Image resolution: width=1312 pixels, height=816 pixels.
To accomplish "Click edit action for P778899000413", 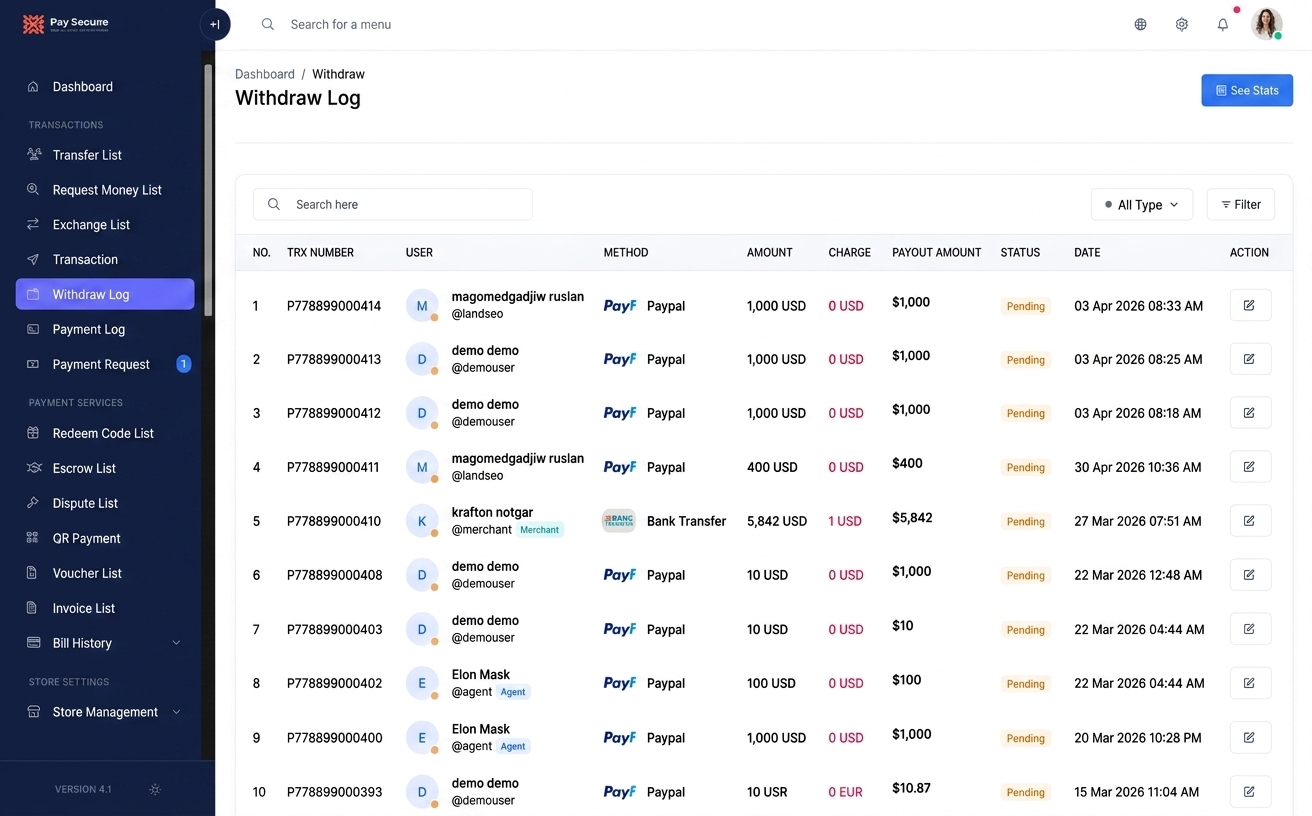I will click(1250, 359).
